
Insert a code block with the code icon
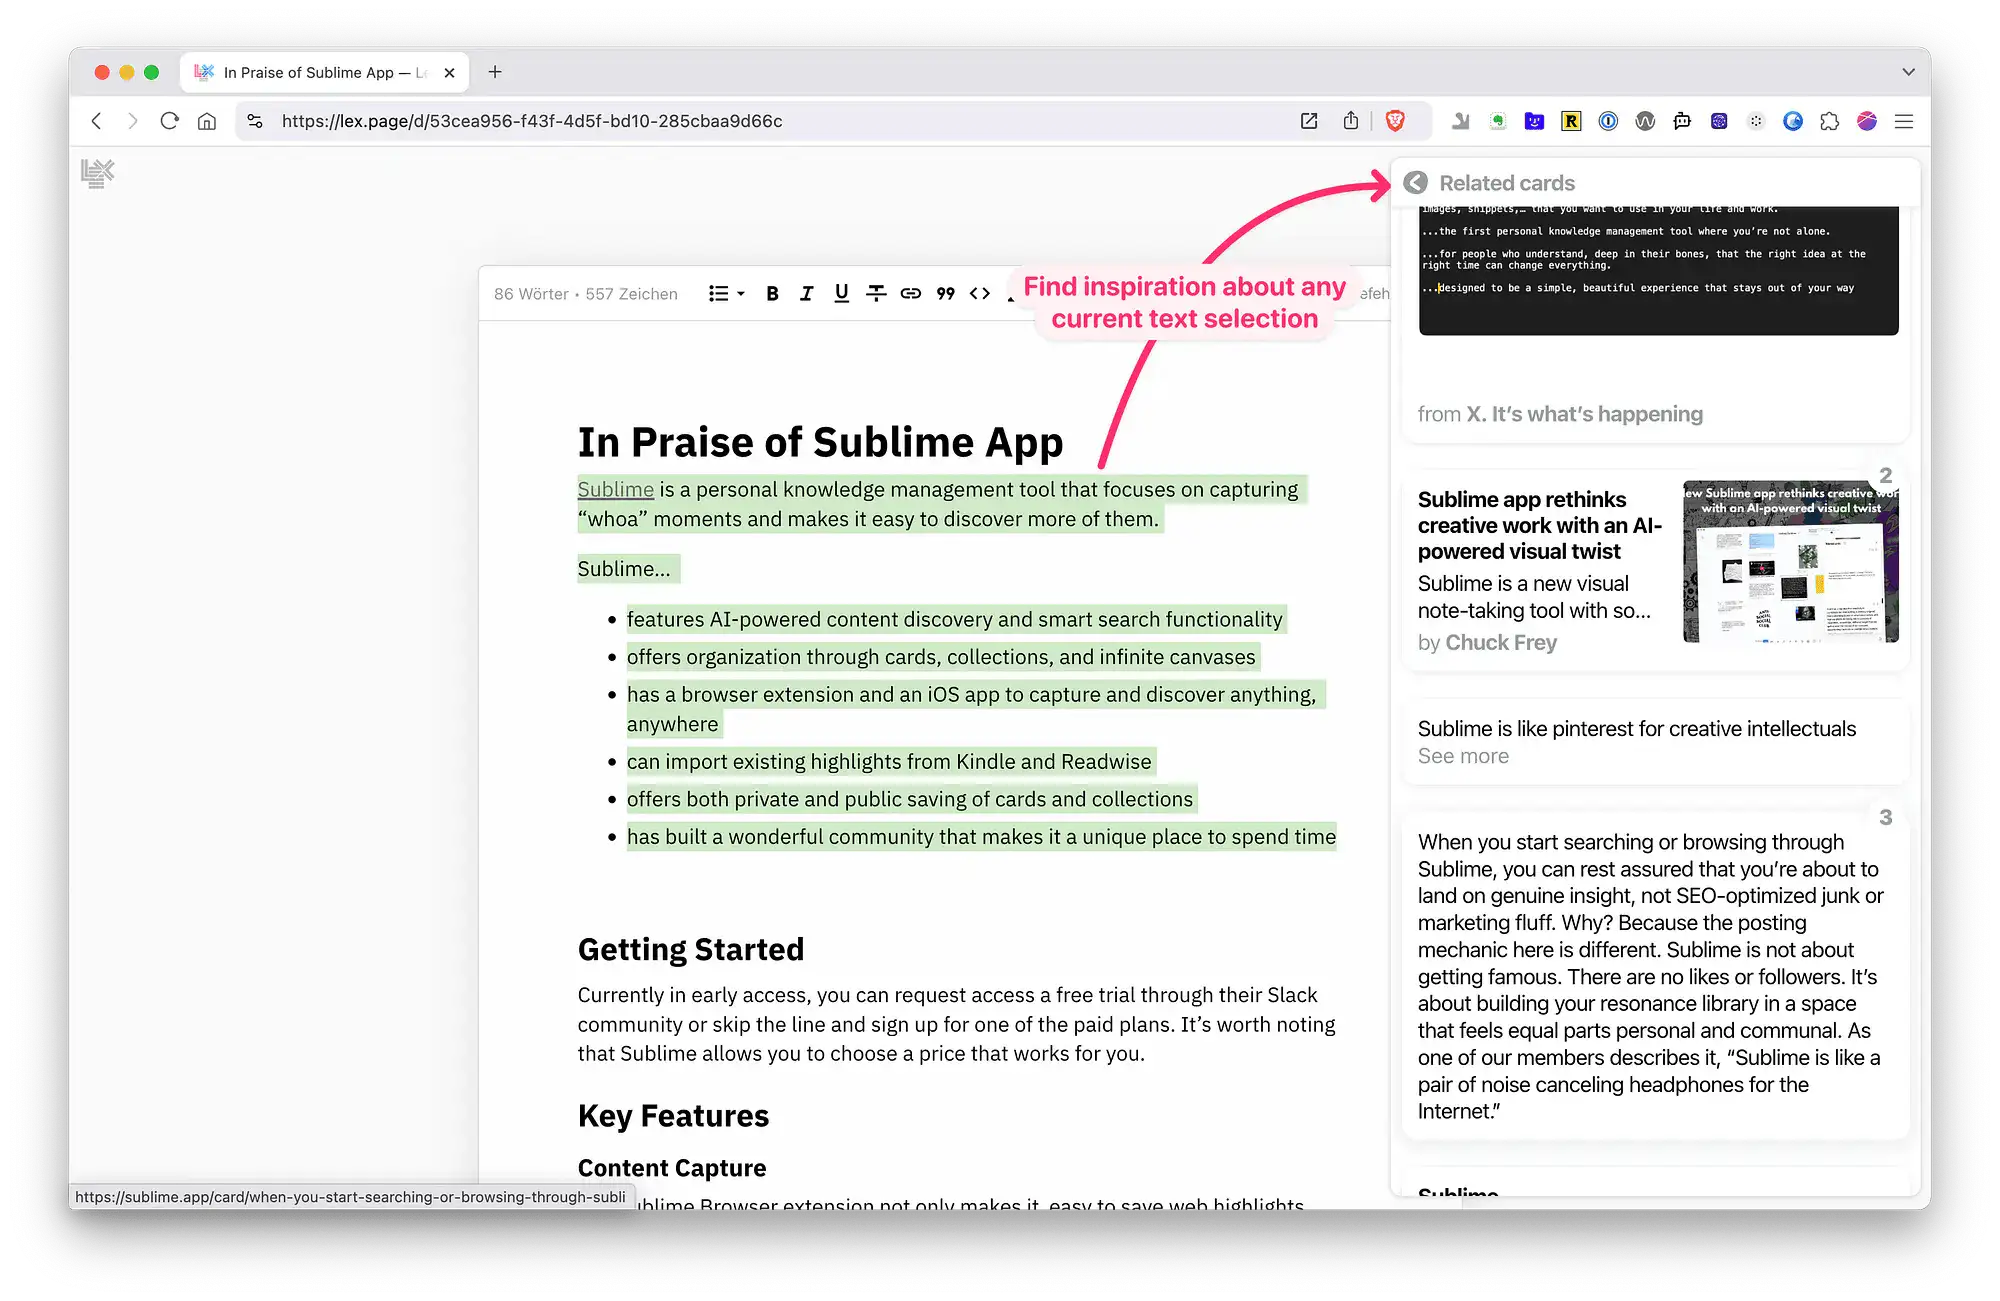[979, 293]
